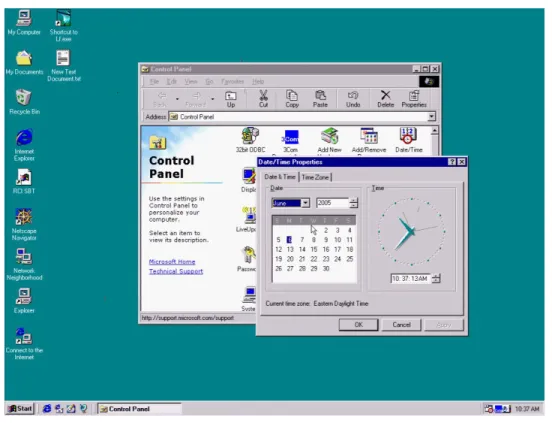Viewport: 552px width, 423px height.
Task: Switch to the Time Zone tab
Action: click(x=315, y=177)
